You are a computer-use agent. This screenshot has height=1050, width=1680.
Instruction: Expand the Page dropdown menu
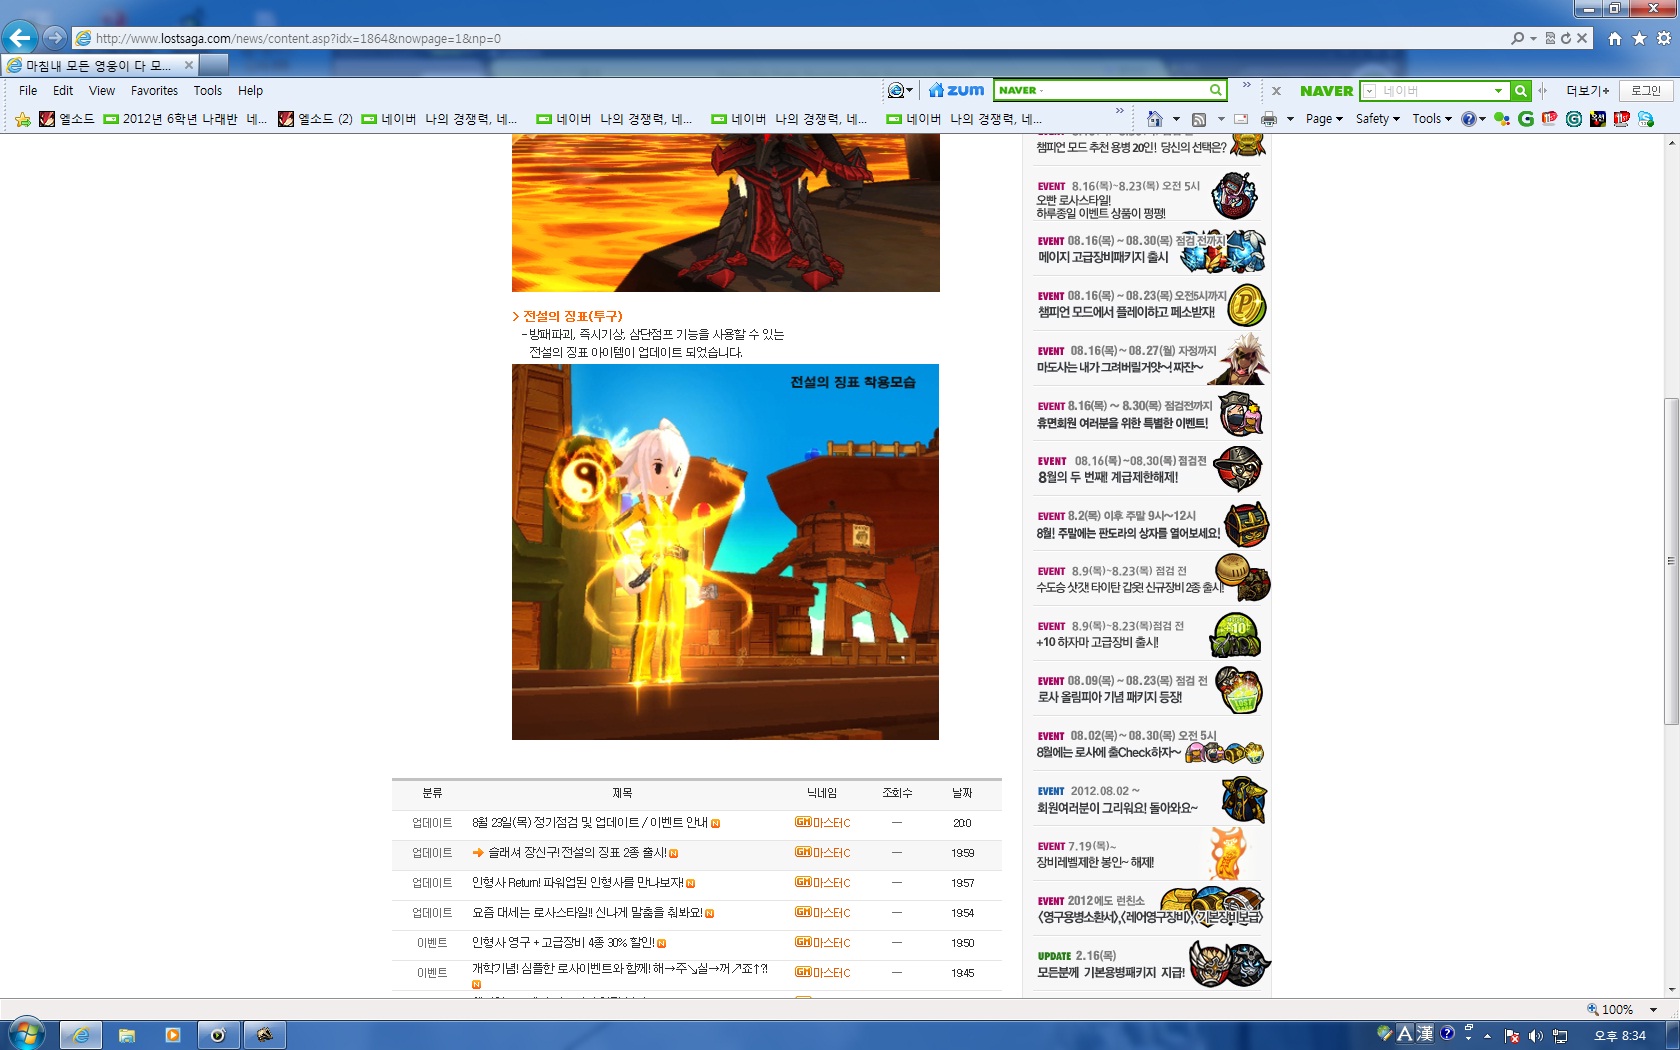pyautogui.click(x=1324, y=119)
